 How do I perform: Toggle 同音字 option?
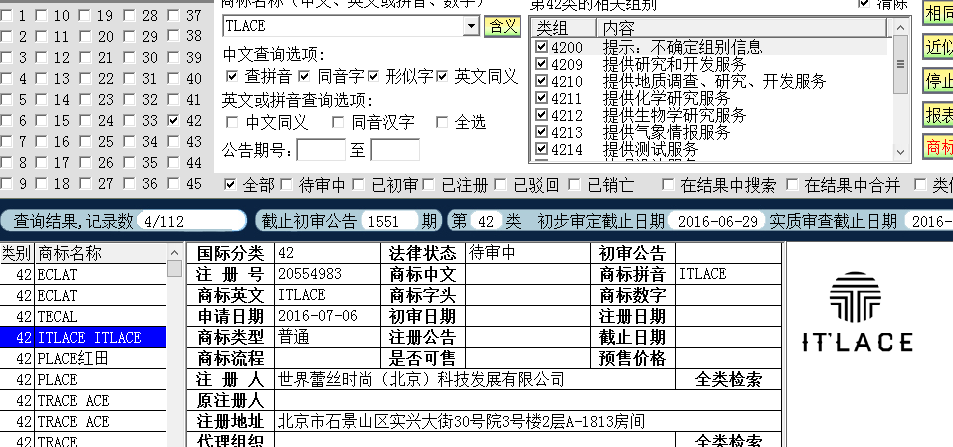tap(304, 76)
